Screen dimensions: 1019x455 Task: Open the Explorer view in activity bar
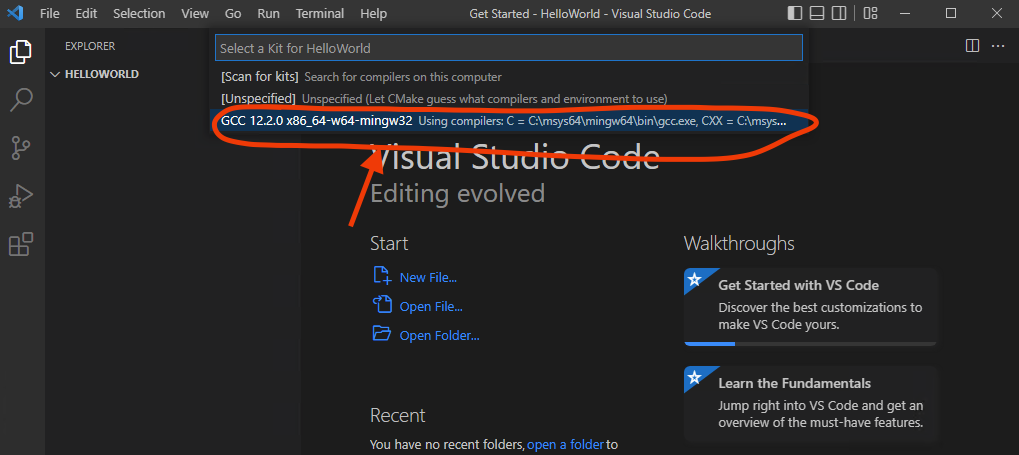click(21, 52)
